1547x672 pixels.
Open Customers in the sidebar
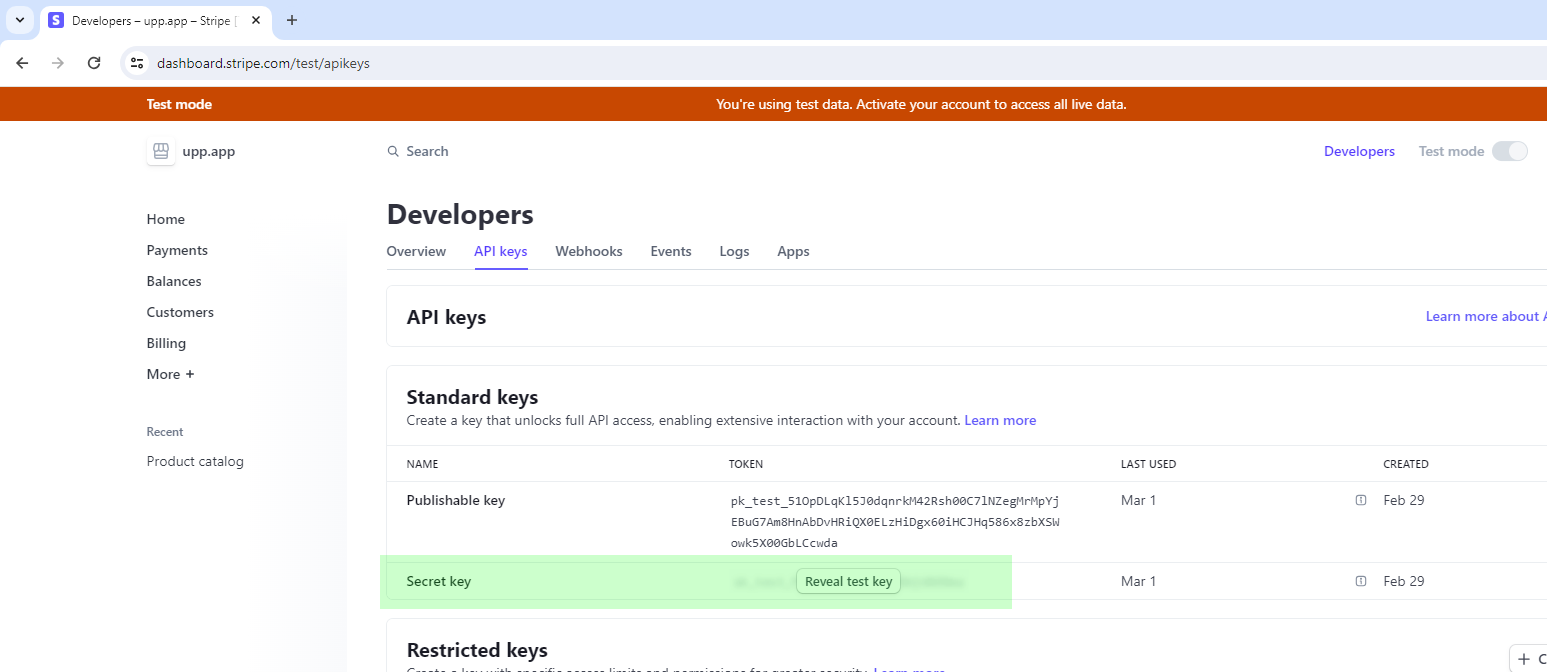(x=180, y=312)
